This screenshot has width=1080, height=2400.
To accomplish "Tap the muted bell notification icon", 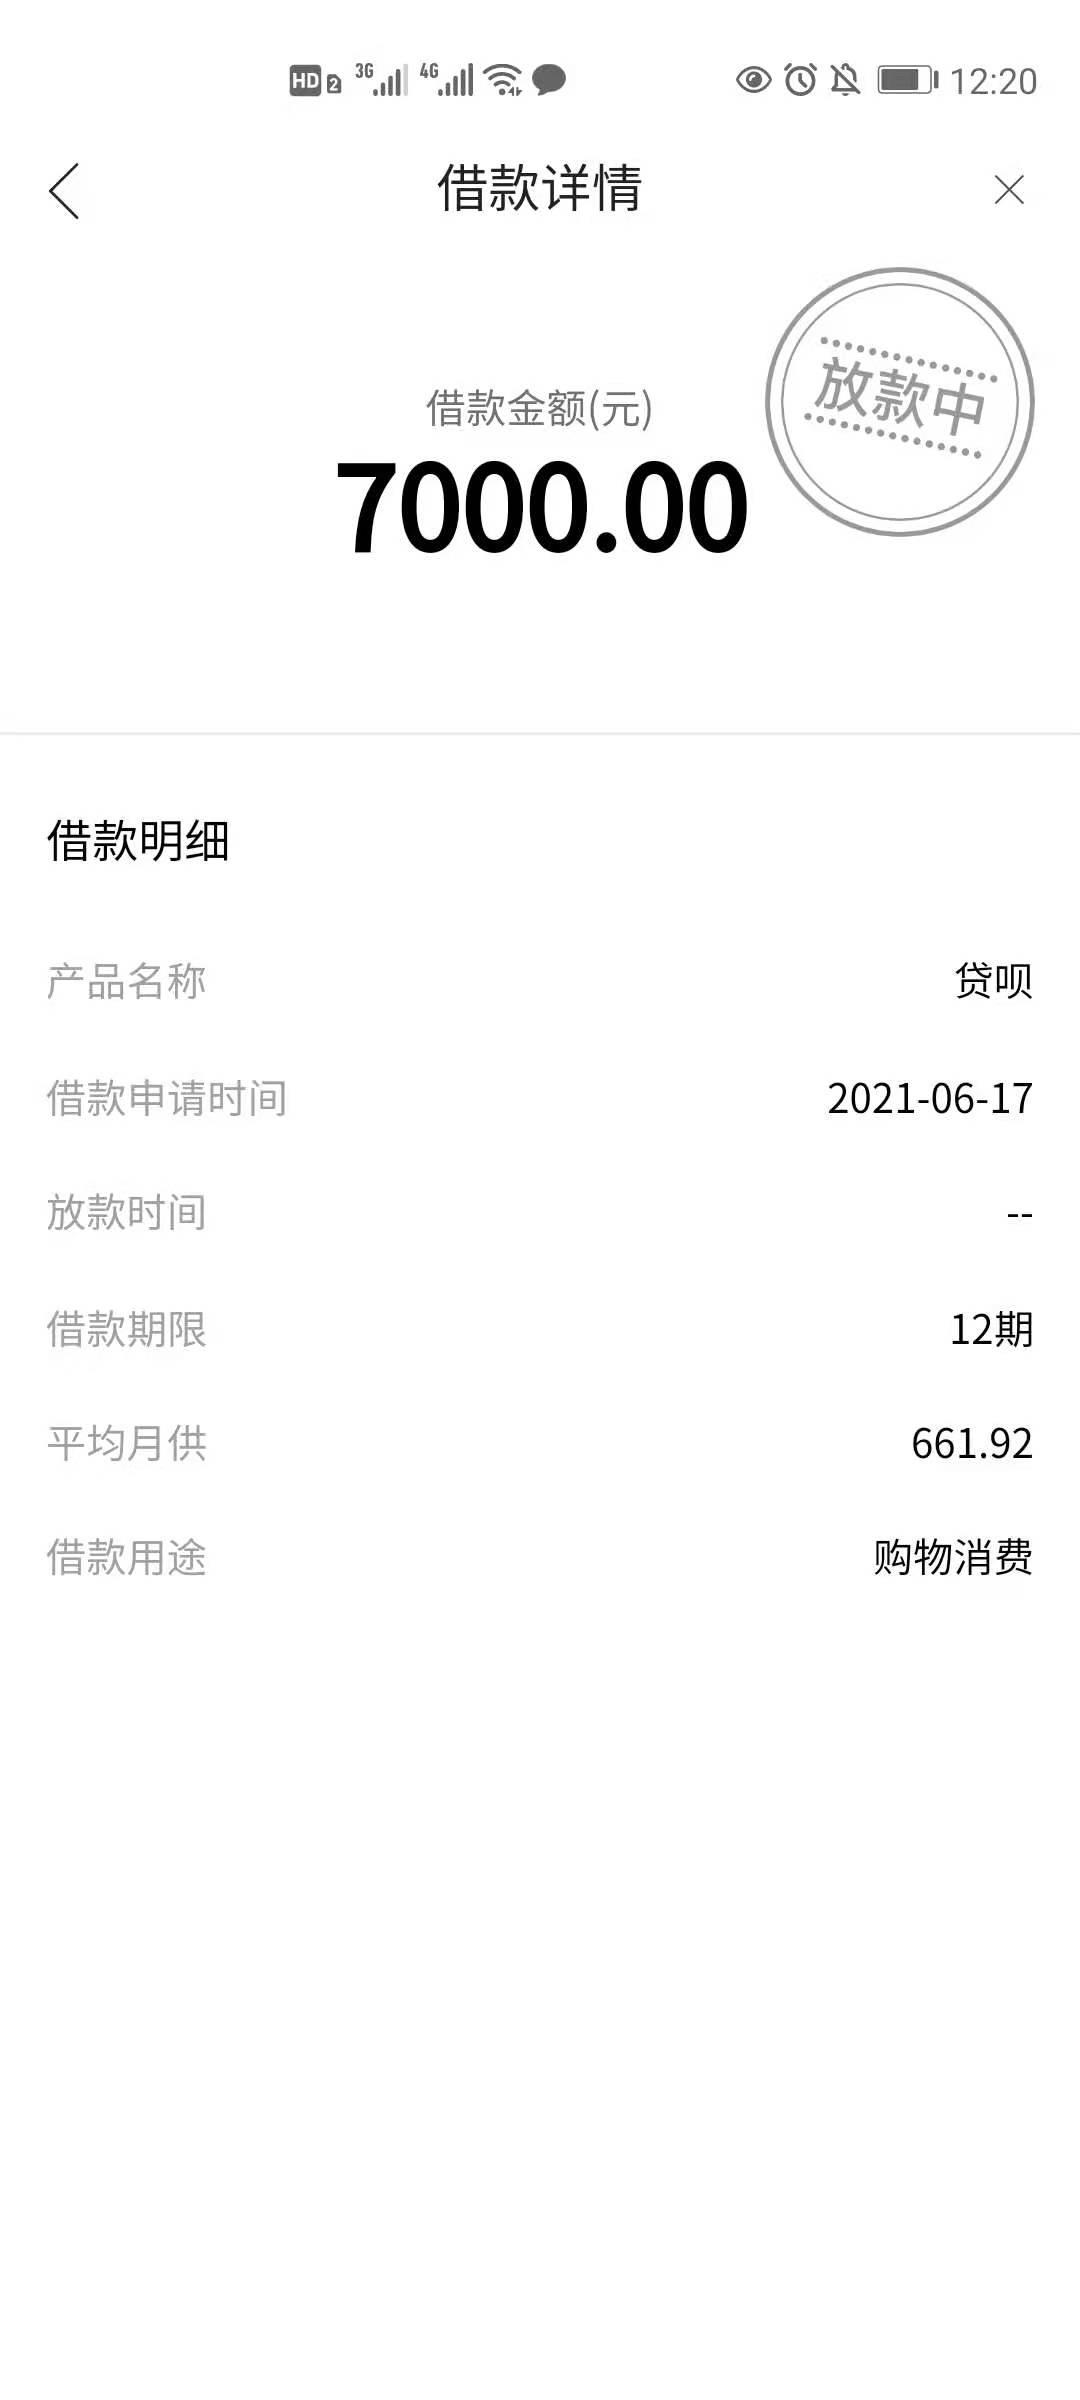I will click(x=846, y=80).
